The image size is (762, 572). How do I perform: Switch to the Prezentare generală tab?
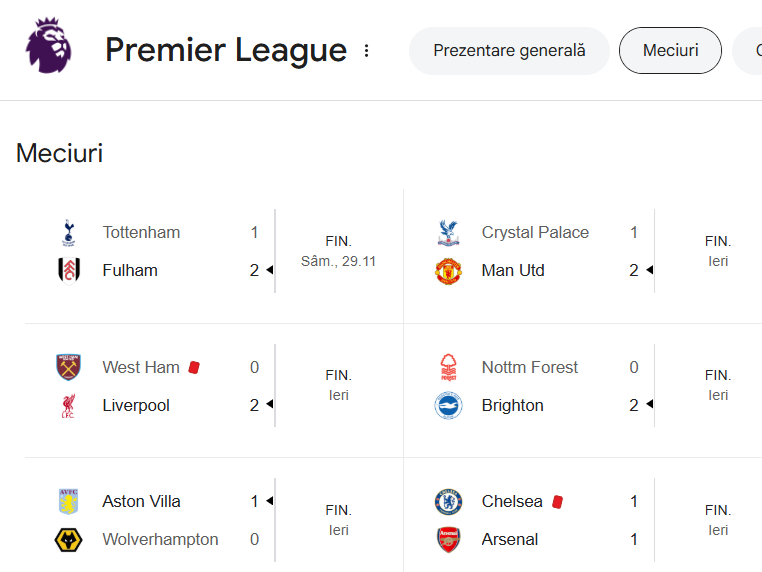(x=509, y=51)
